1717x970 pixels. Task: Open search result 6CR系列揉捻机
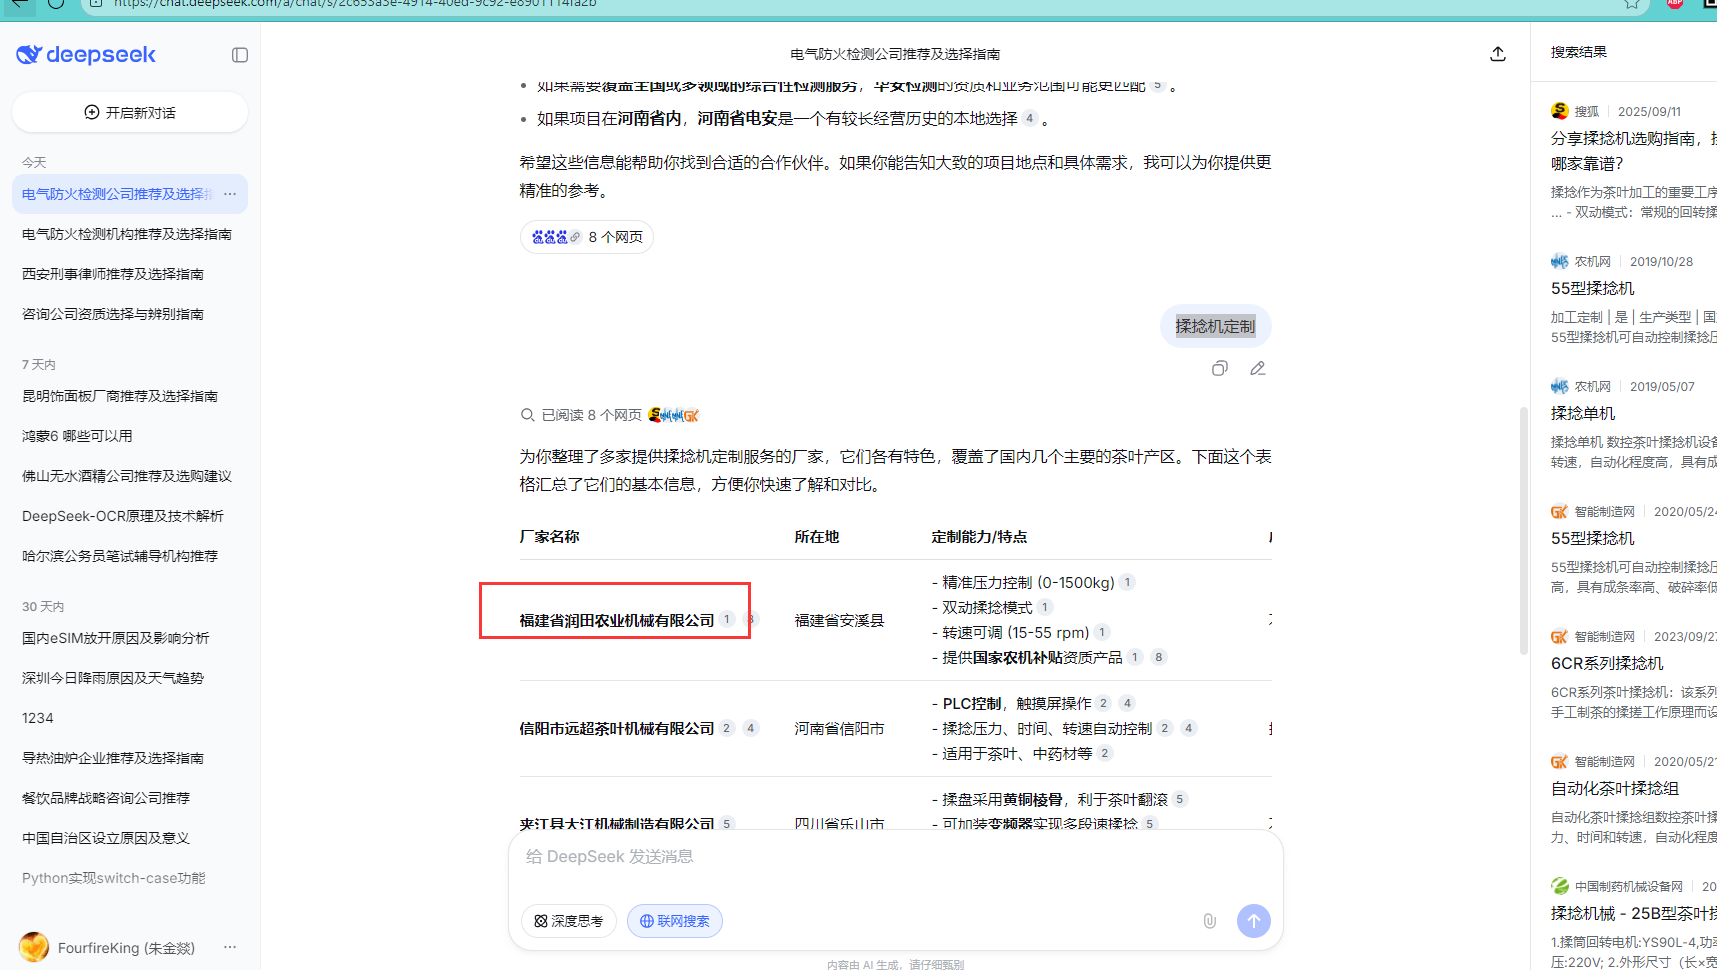(x=1606, y=663)
